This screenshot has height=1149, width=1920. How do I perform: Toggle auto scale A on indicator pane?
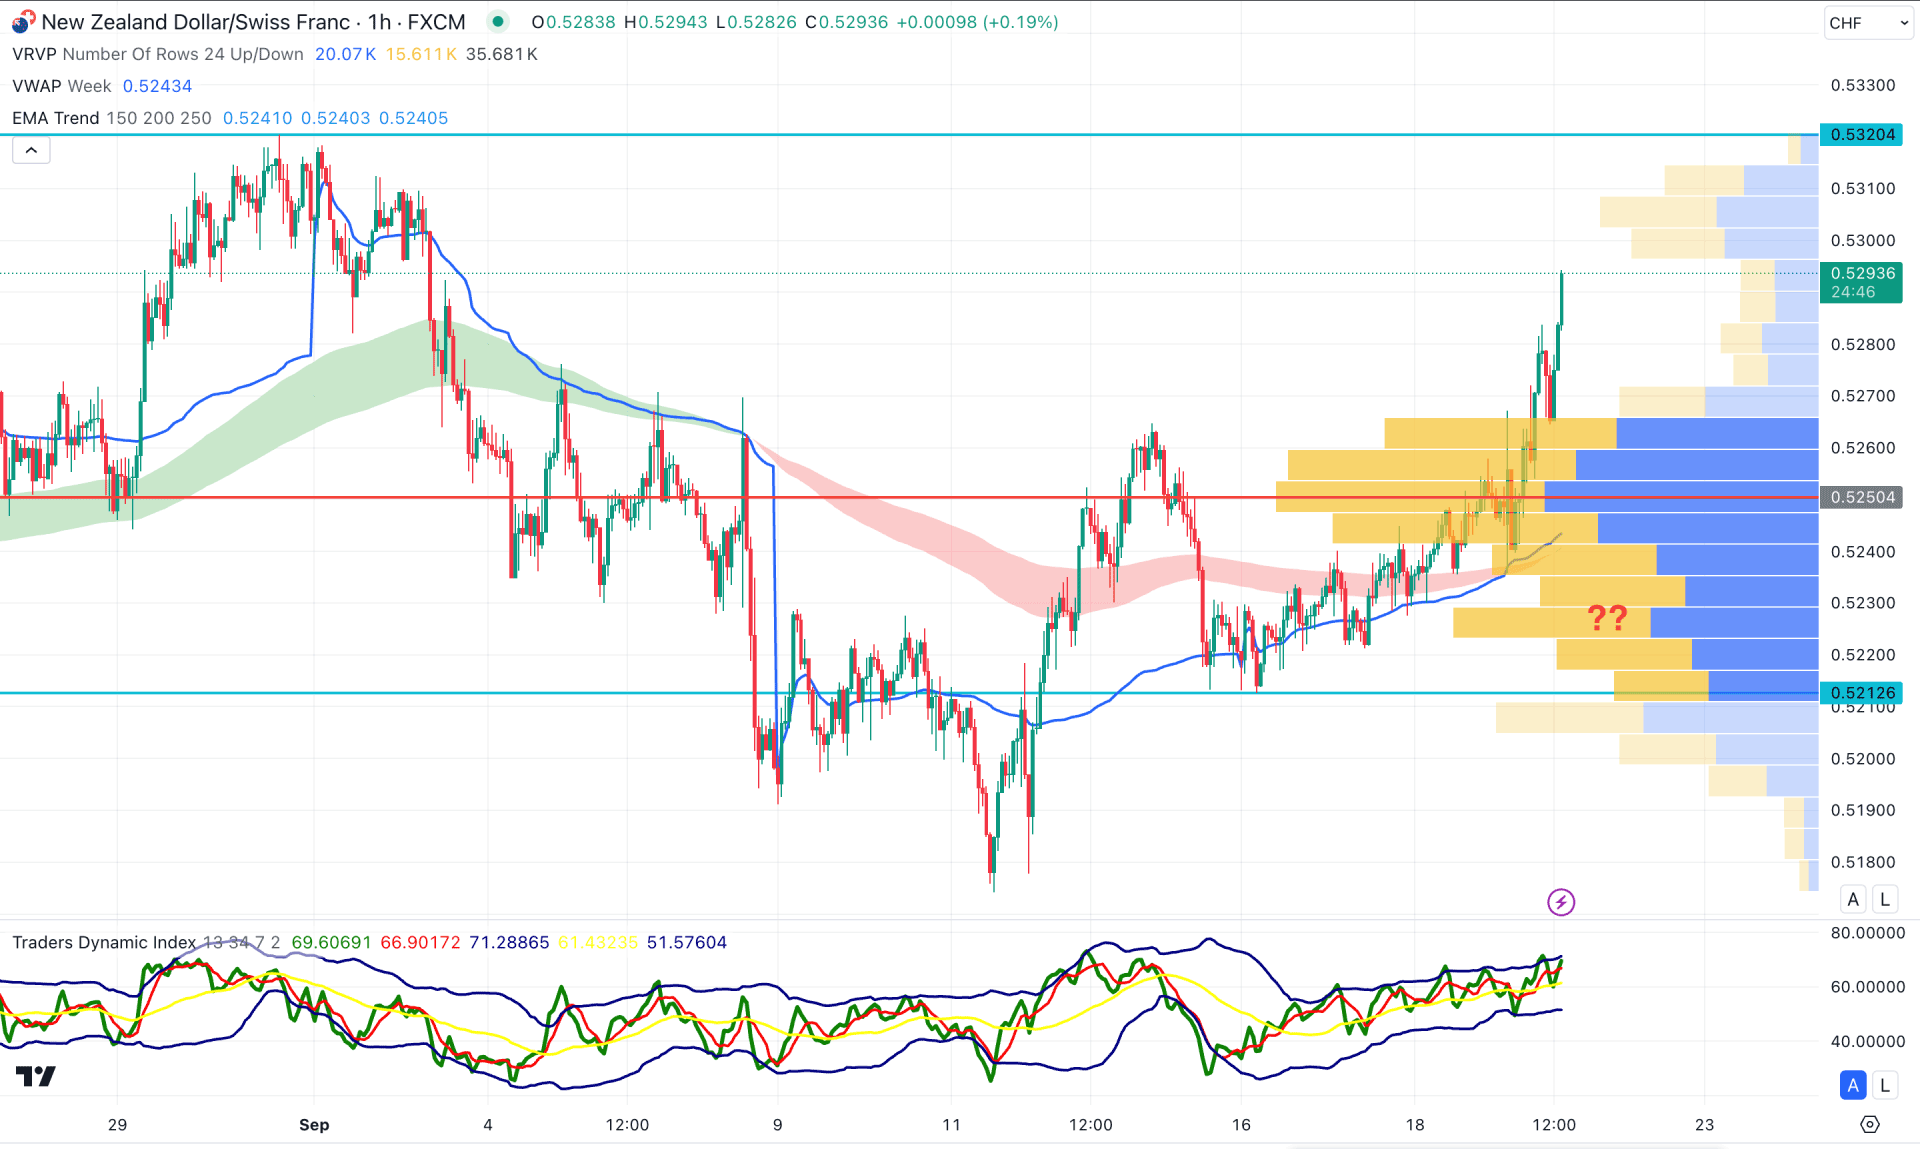(x=1853, y=1085)
